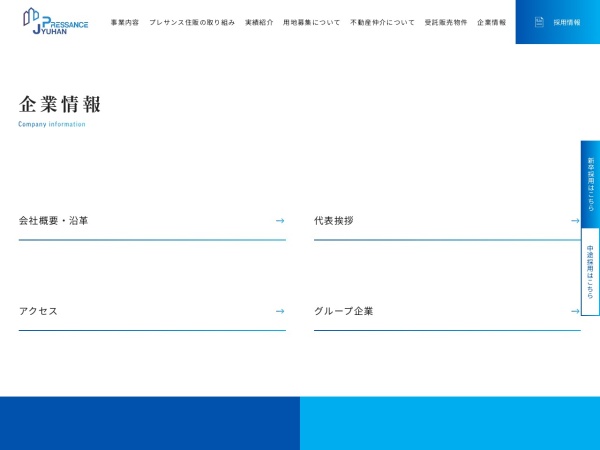The height and width of the screenshot is (450, 600).
Task: Open the 代表挨拶 link
Action: (447, 221)
